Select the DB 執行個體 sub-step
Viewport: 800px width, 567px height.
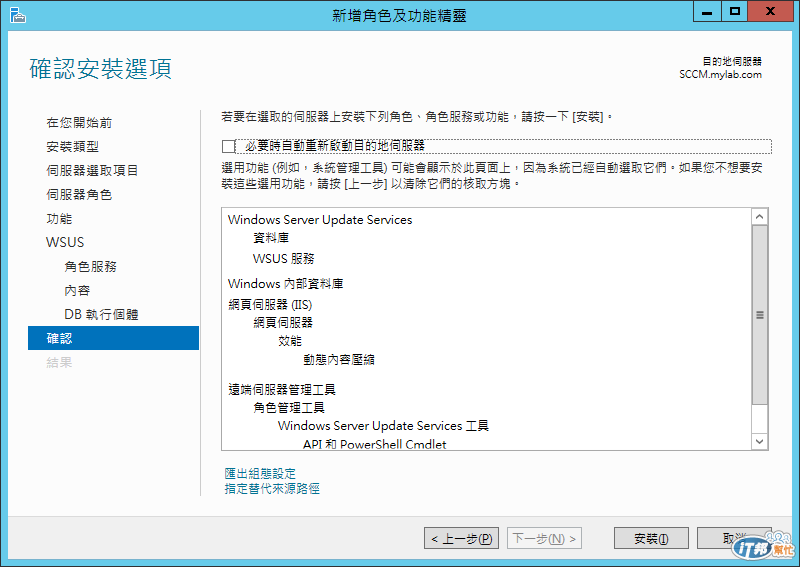[102, 314]
